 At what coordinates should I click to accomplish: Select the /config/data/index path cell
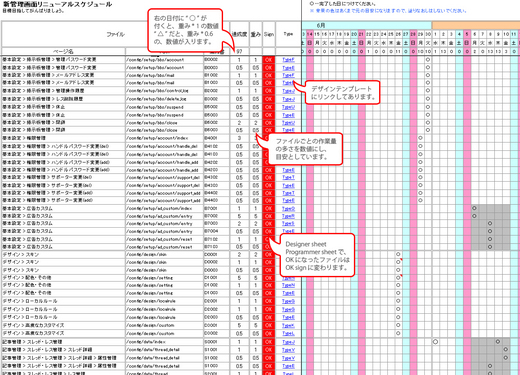coord(164,342)
